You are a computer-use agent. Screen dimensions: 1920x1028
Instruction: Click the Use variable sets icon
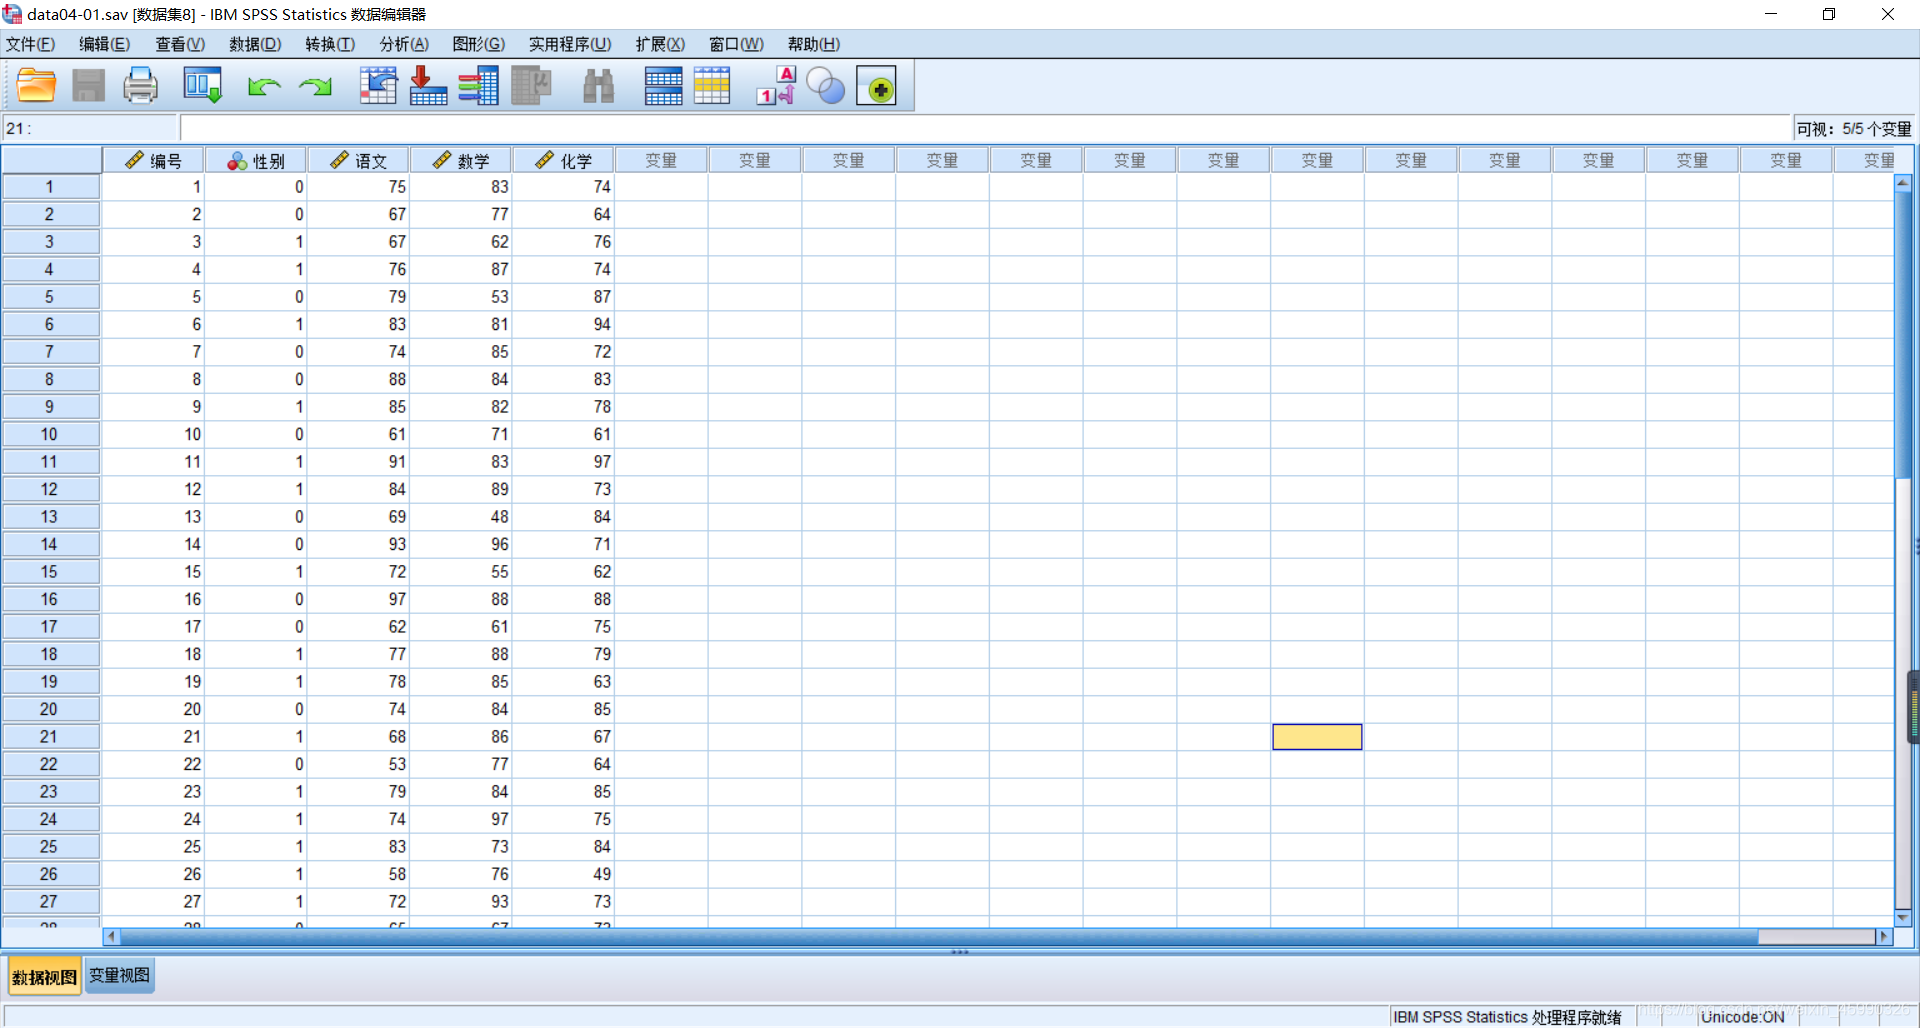point(826,86)
